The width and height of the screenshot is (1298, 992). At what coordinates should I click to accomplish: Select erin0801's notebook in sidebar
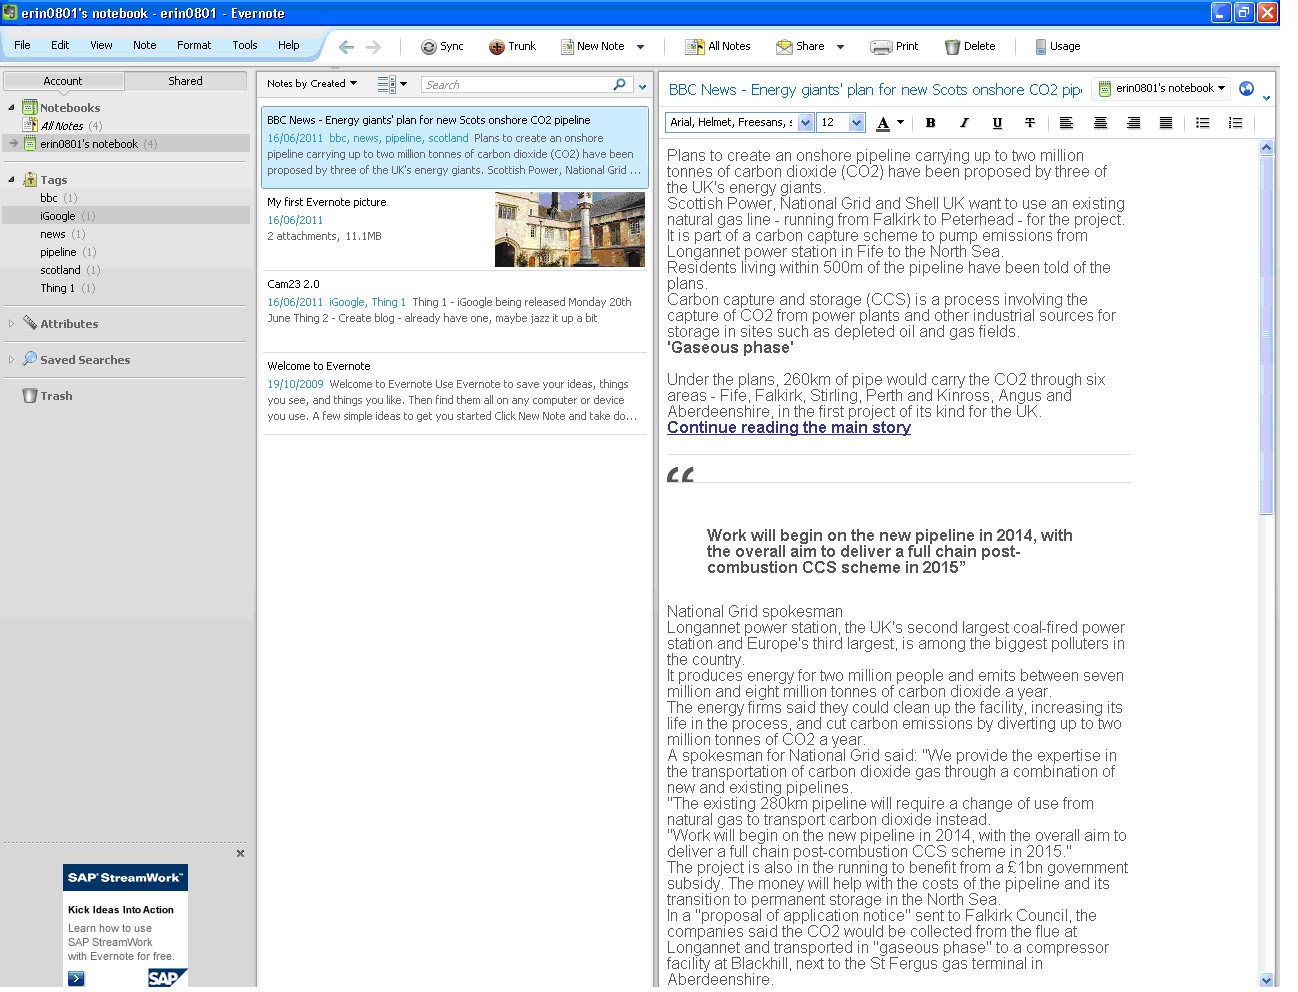point(126,144)
